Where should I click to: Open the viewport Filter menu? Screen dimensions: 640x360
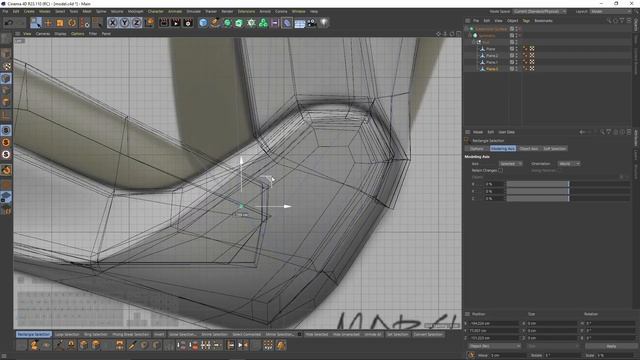pos(93,33)
